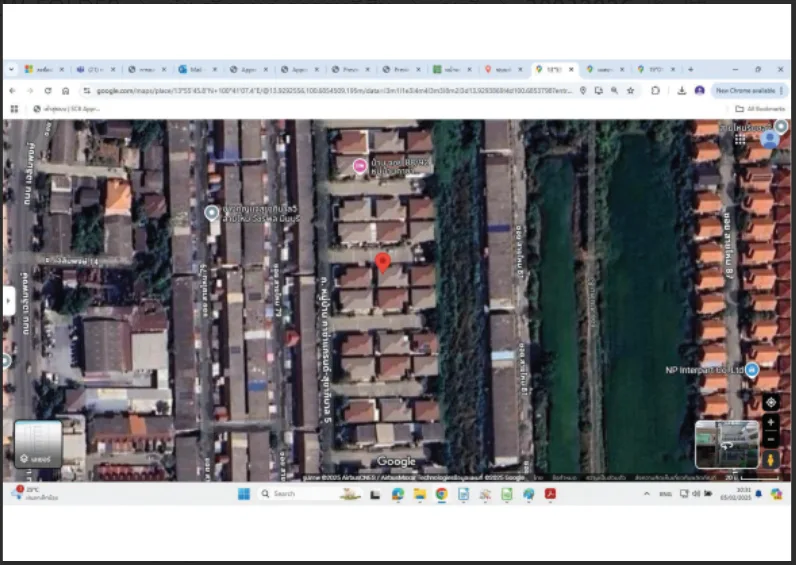Viewport: 796px width, 565px height.
Task: Bookmark this page with the star icon
Action: 631,90
